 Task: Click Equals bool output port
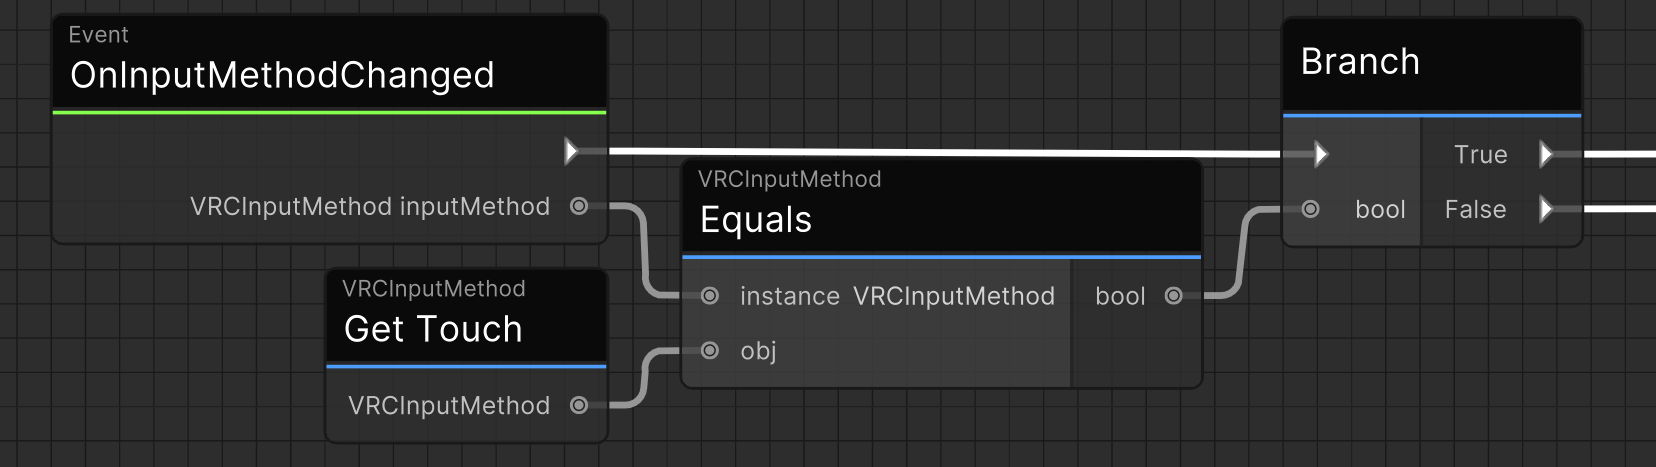click(x=1174, y=296)
